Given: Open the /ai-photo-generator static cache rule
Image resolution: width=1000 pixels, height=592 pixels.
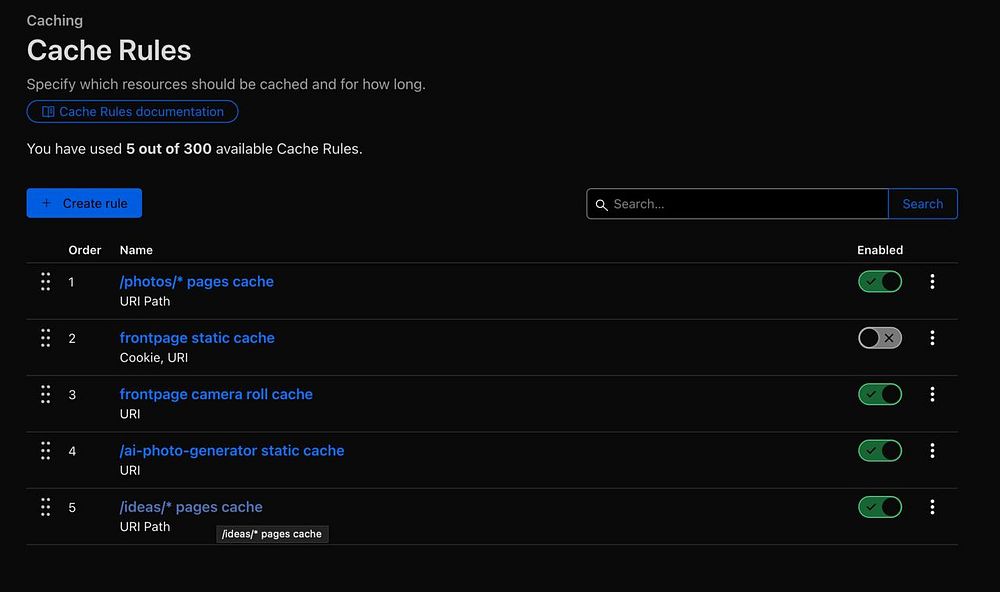Looking at the screenshot, I should (x=232, y=451).
